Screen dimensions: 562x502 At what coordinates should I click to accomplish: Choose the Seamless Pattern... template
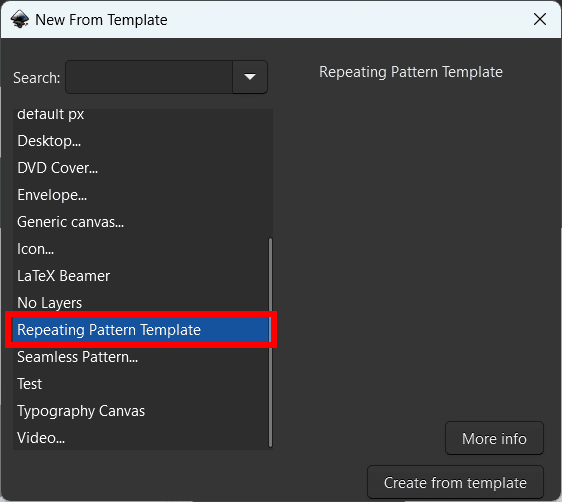click(x=141, y=357)
